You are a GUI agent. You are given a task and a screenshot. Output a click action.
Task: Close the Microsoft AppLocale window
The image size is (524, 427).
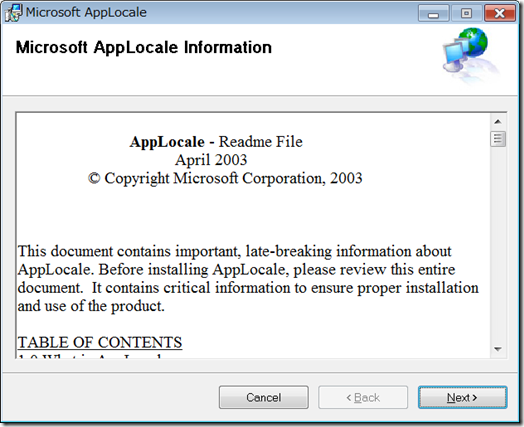click(500, 14)
